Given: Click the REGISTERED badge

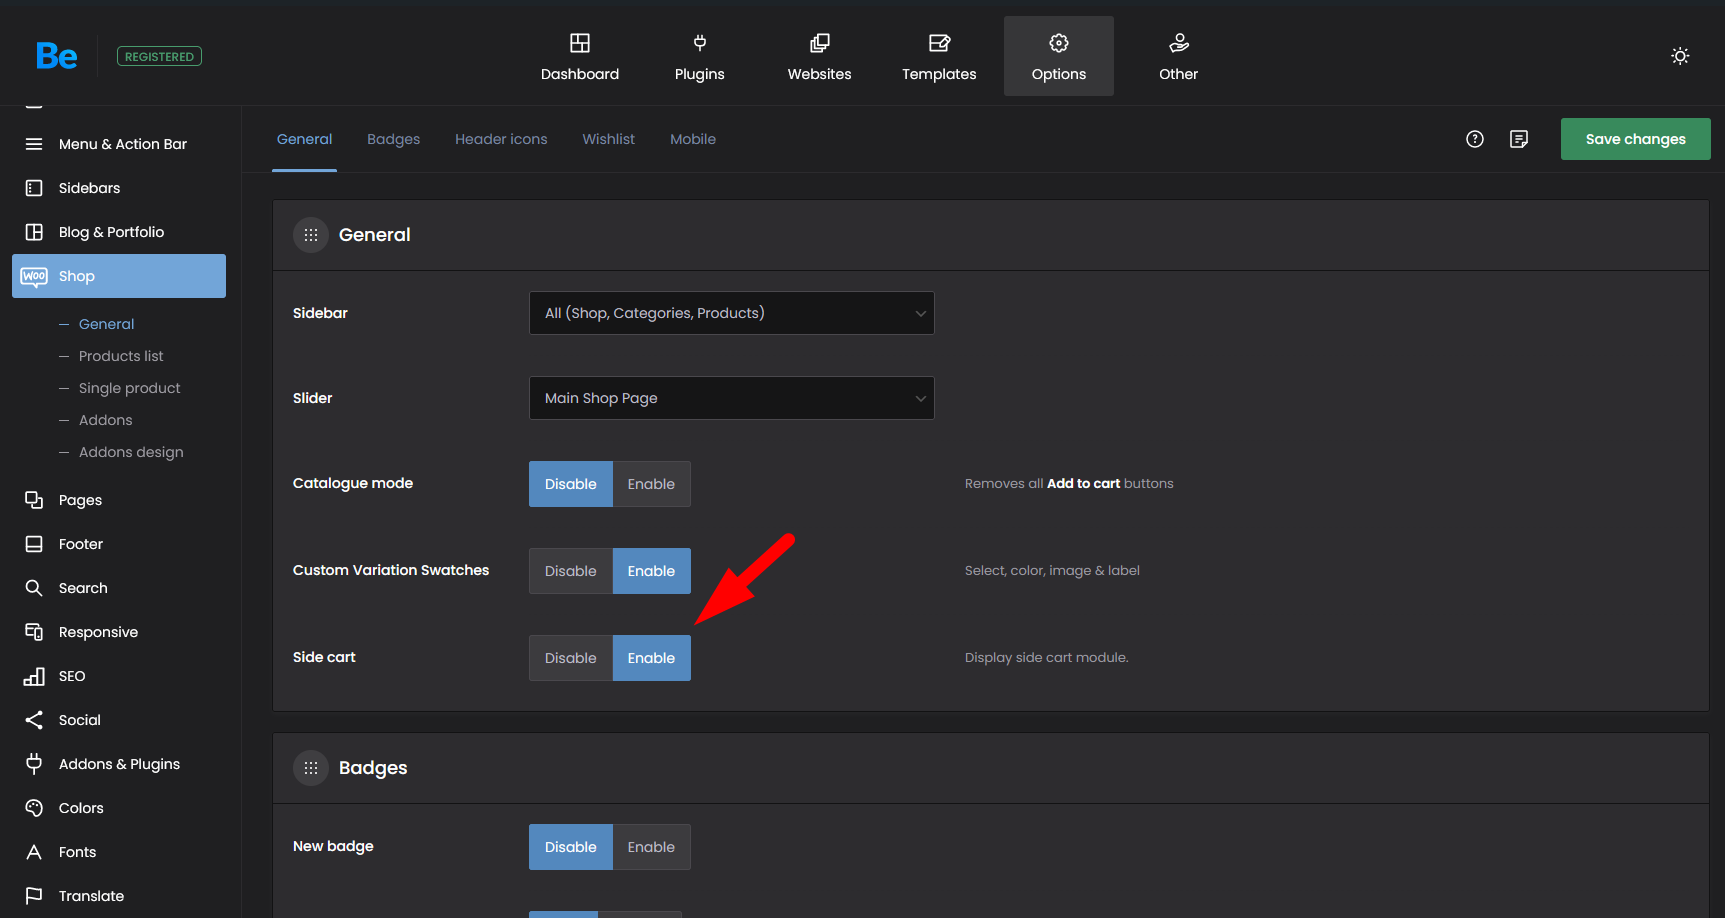Looking at the screenshot, I should pos(159,56).
